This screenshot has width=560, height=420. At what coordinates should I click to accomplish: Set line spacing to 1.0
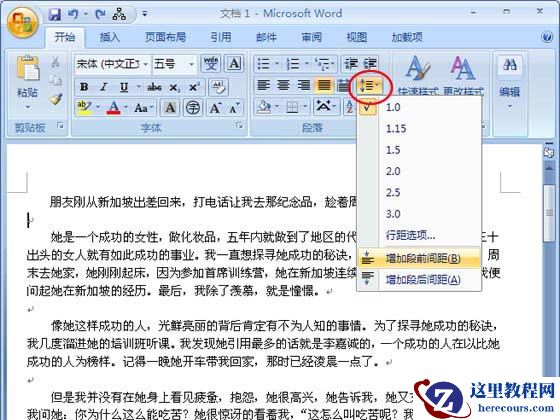click(420, 107)
